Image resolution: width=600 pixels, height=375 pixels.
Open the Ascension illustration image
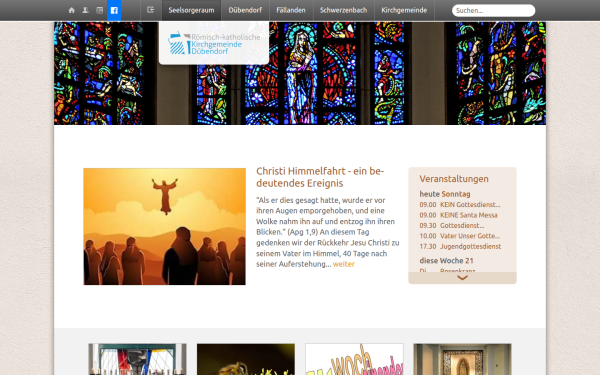pyautogui.click(x=165, y=227)
